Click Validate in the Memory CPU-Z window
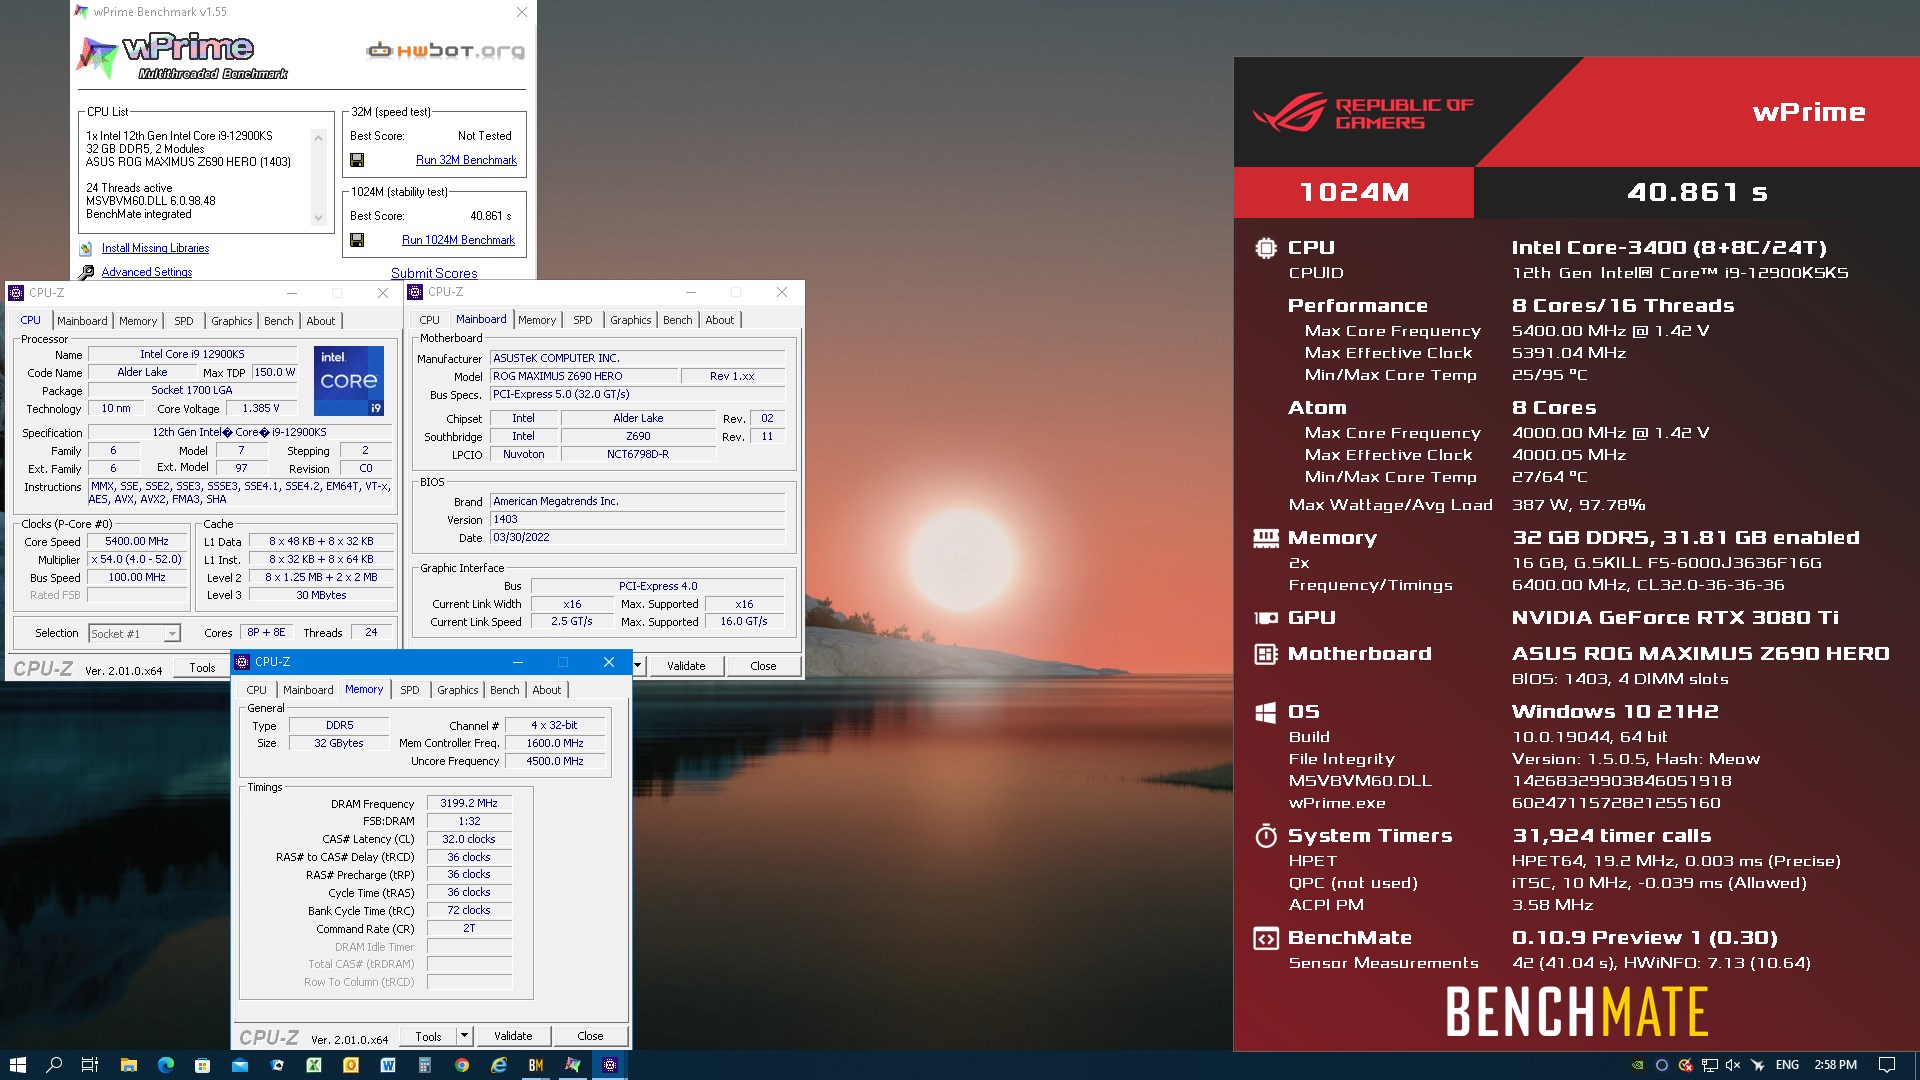The width and height of the screenshot is (1920, 1080). point(513,1036)
